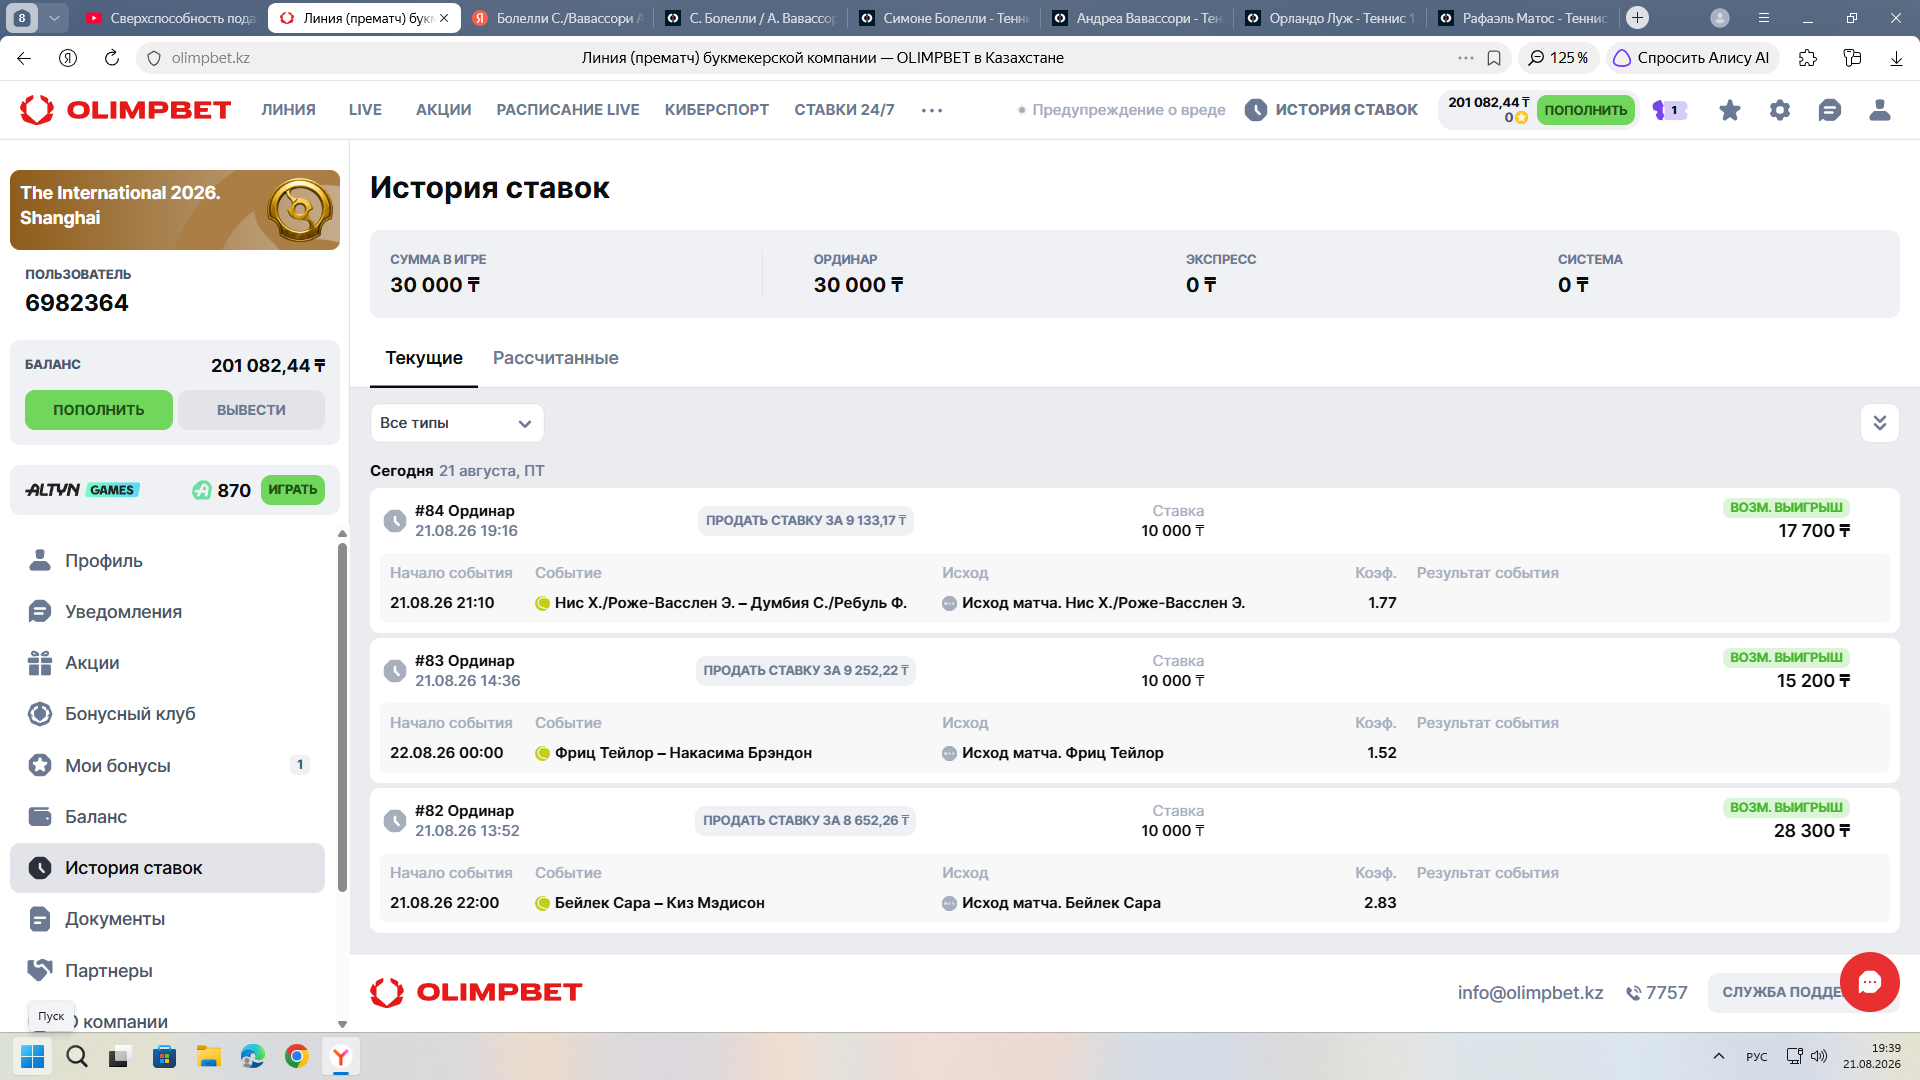This screenshot has height=1080, width=1920.
Task: Click the sidebar vertical scrollbar
Action: (x=342, y=716)
